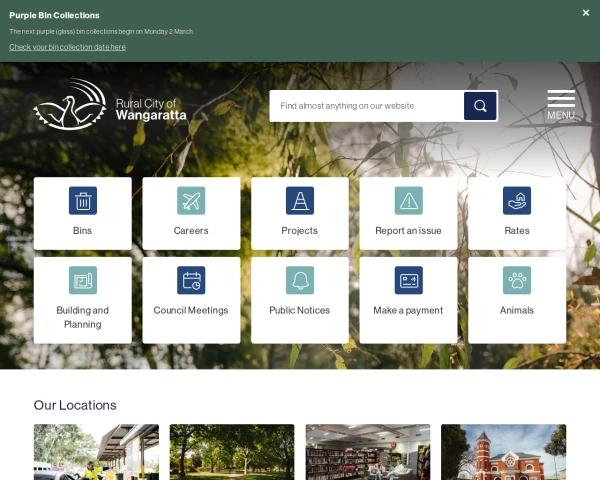Click the red brick building location thumbnail

click(503, 452)
